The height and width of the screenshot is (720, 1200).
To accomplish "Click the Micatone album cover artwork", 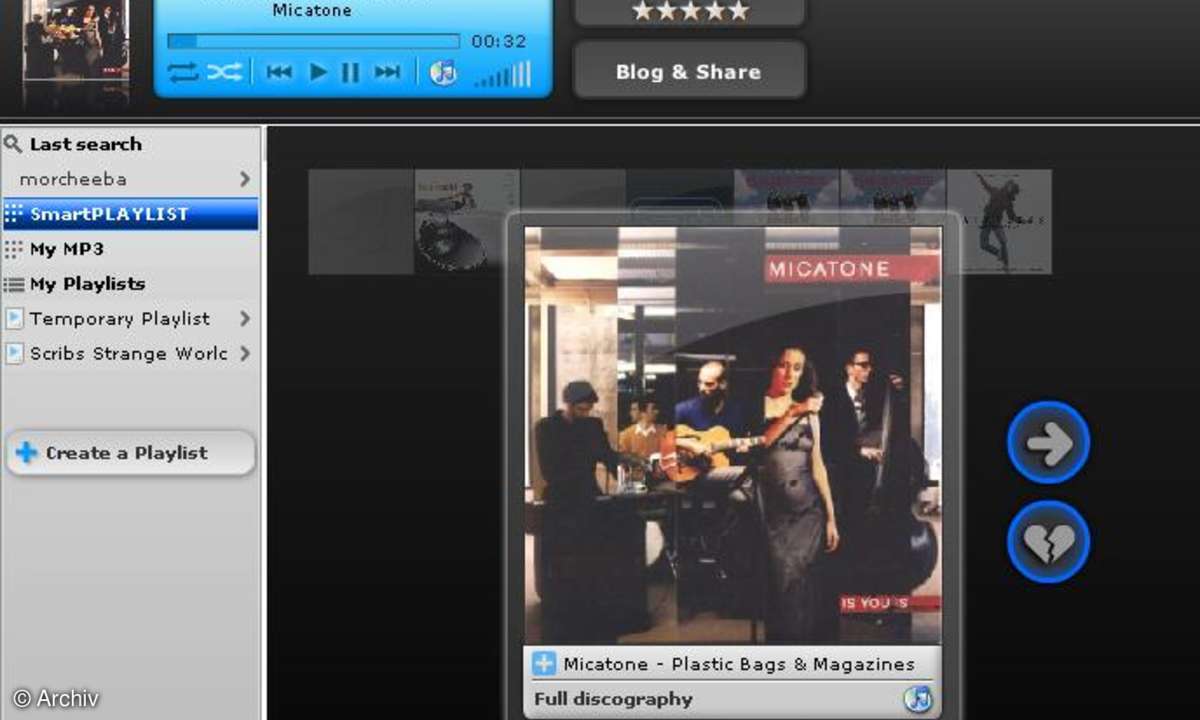I will click(733, 435).
